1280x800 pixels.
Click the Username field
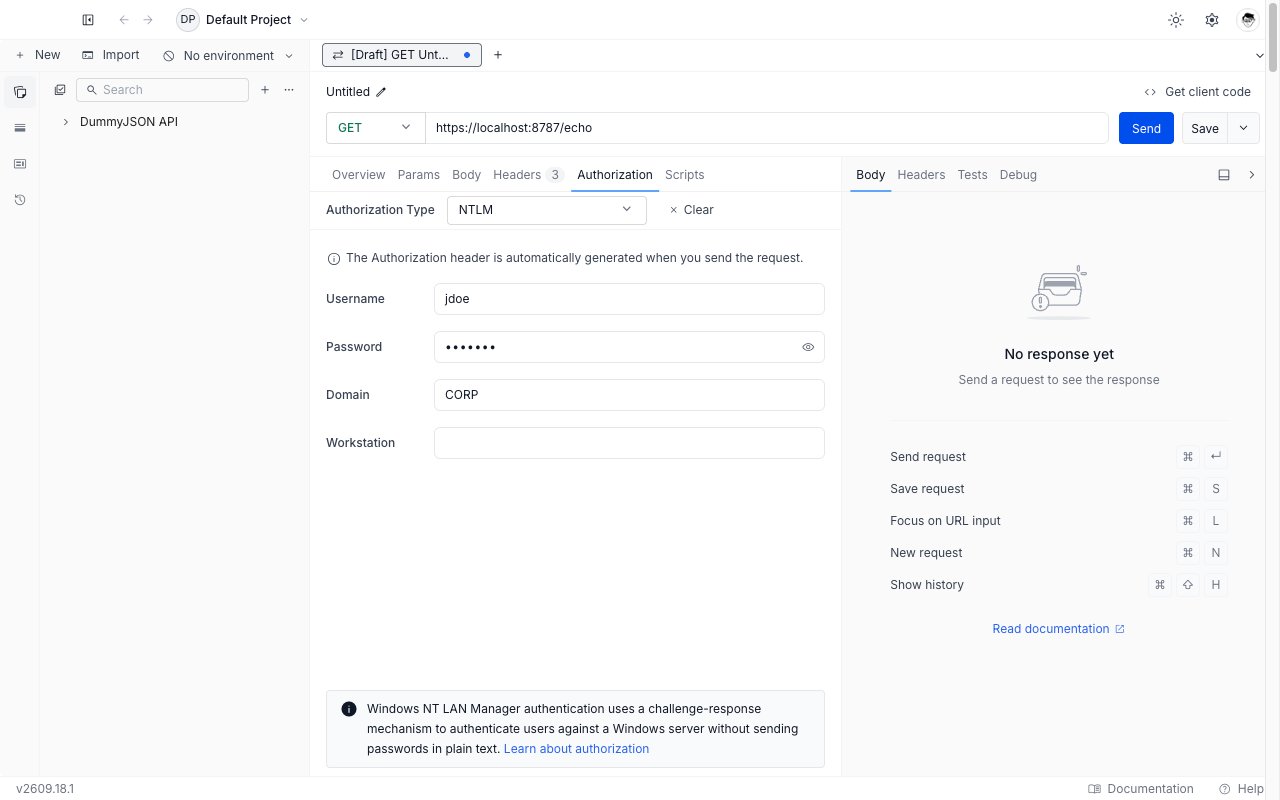pos(629,299)
